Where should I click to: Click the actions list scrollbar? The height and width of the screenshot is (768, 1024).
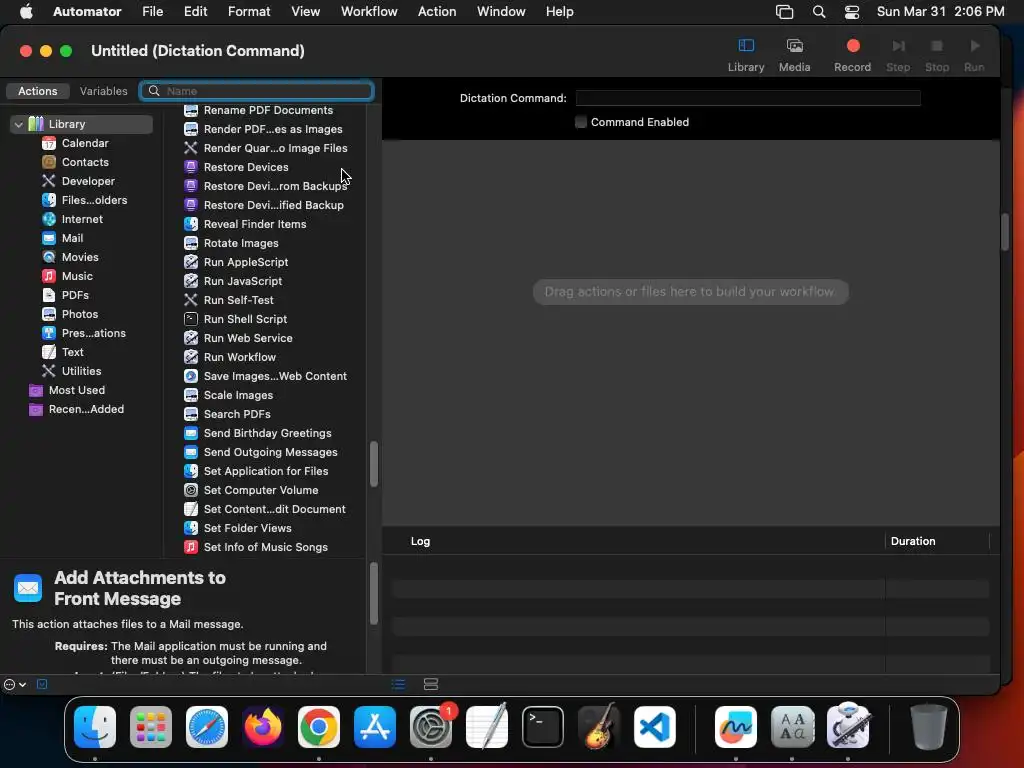(x=374, y=464)
